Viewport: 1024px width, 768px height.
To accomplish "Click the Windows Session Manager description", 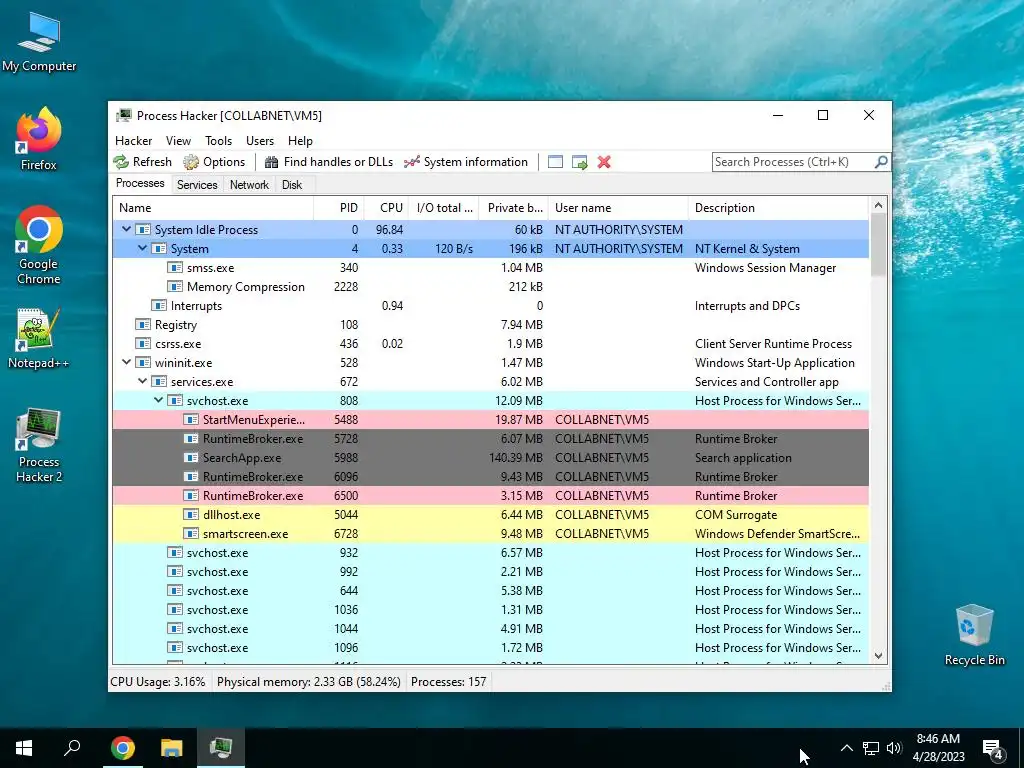I will [x=765, y=268].
